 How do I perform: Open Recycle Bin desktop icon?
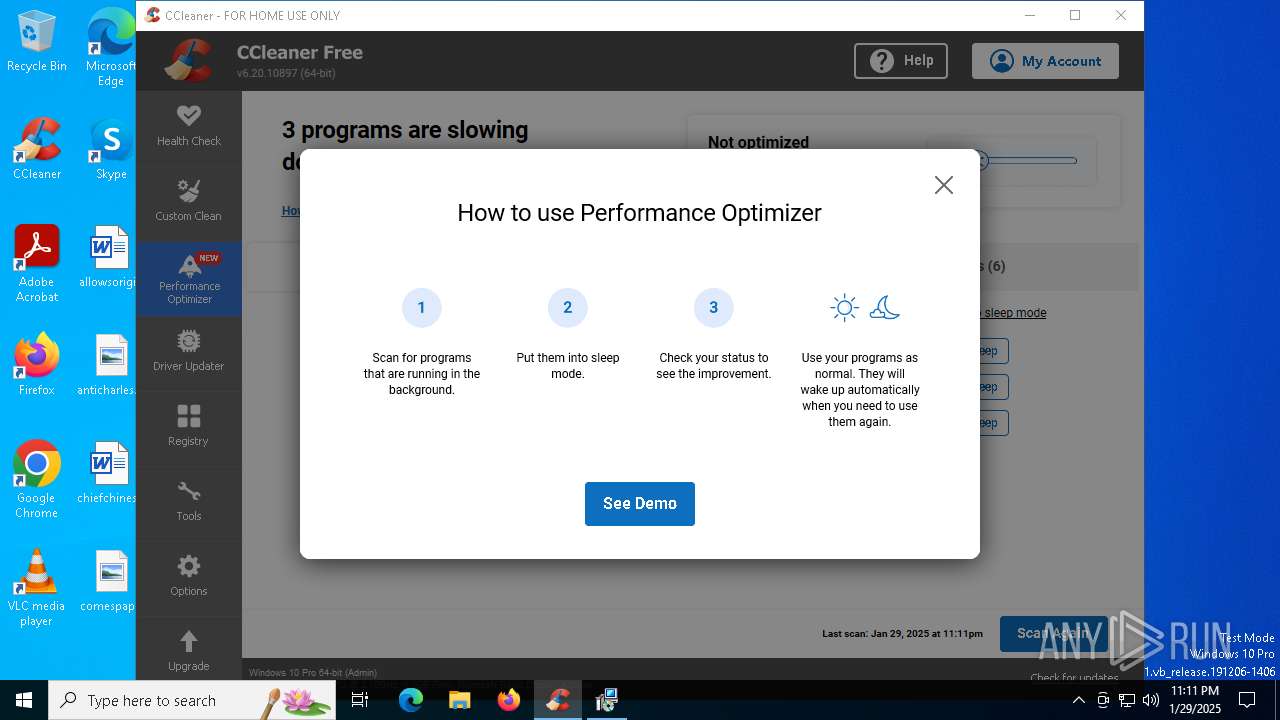37,42
